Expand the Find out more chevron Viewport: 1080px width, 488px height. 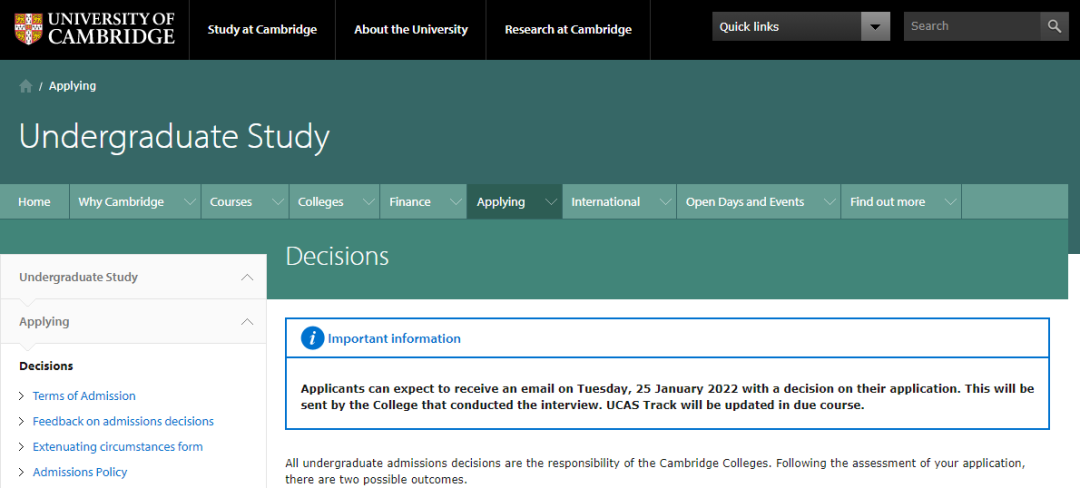[x=950, y=202]
